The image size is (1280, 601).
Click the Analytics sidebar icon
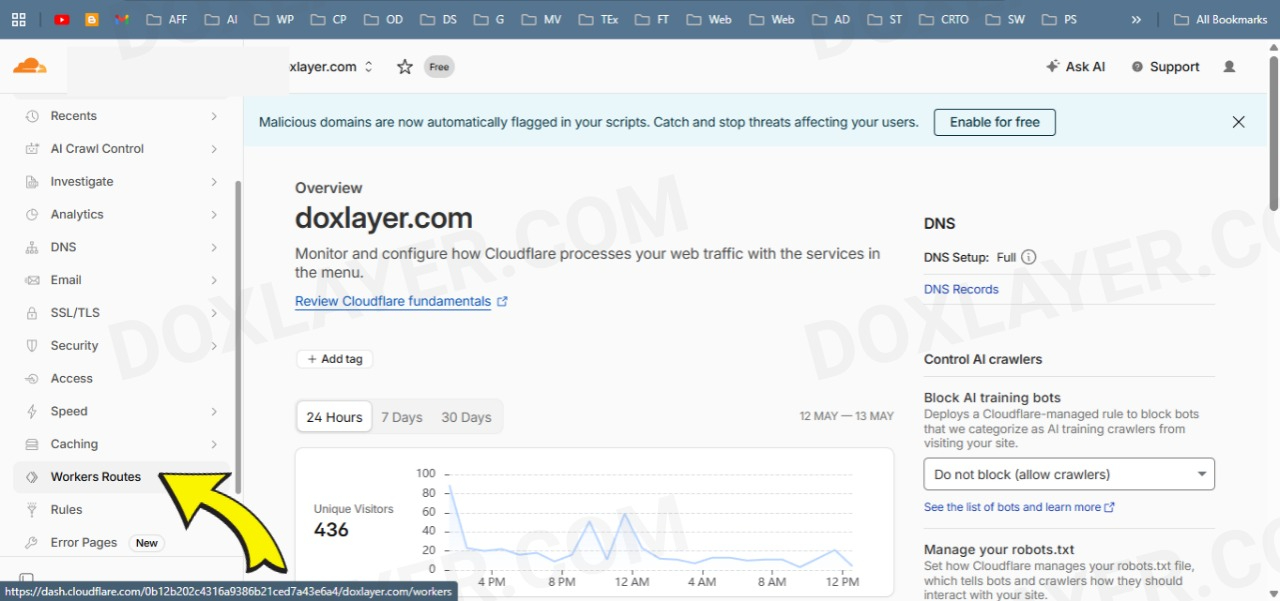coord(32,215)
